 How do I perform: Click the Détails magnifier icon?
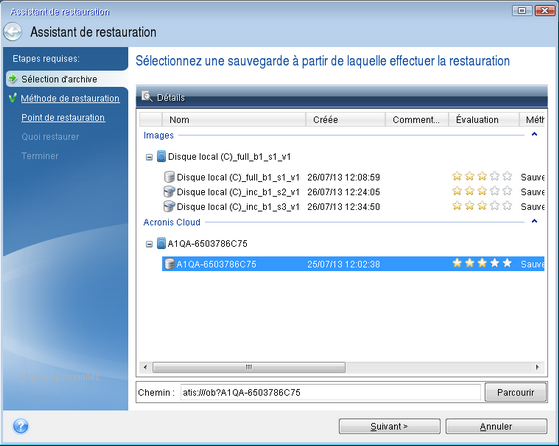pyautogui.click(x=147, y=97)
